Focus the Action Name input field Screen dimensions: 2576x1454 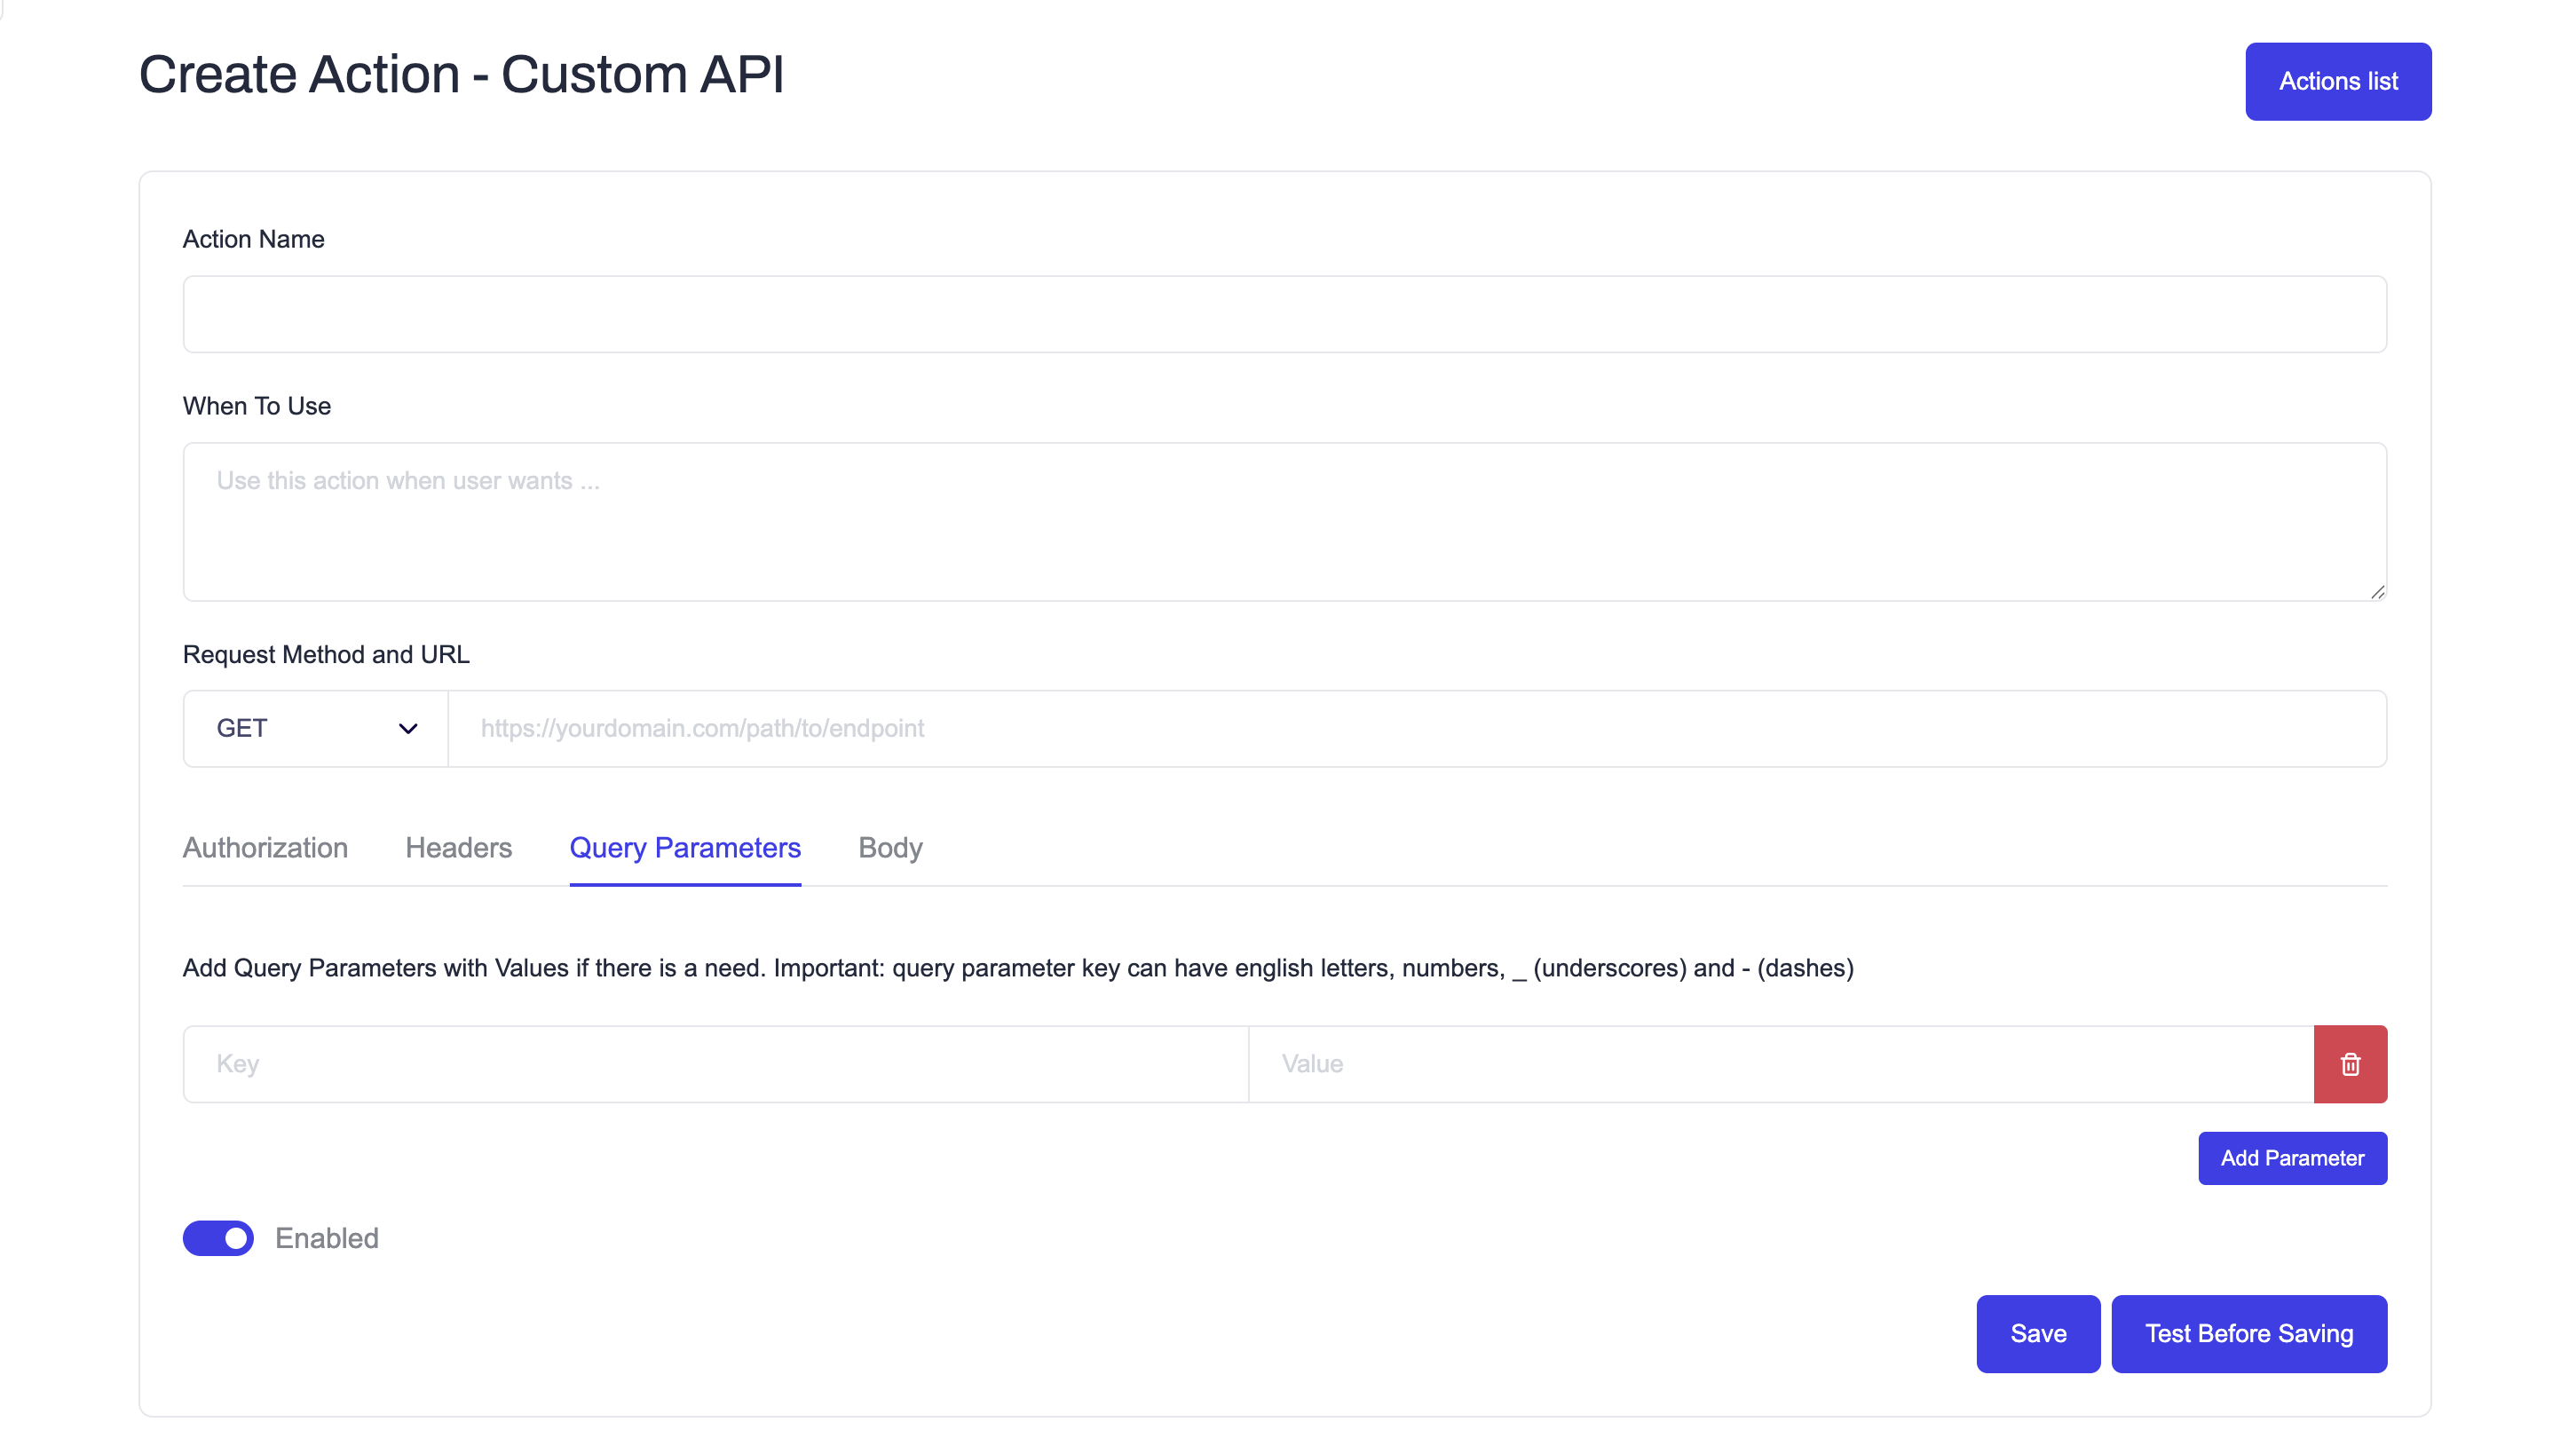tap(1284, 314)
